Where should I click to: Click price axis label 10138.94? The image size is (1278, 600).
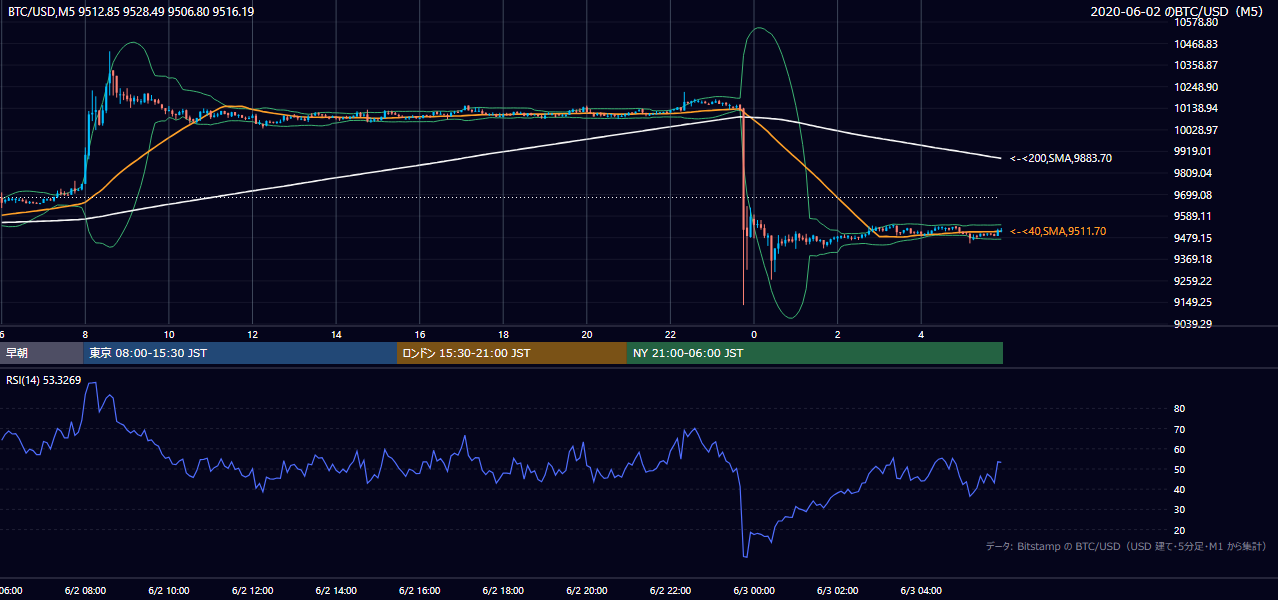pyautogui.click(x=1196, y=108)
